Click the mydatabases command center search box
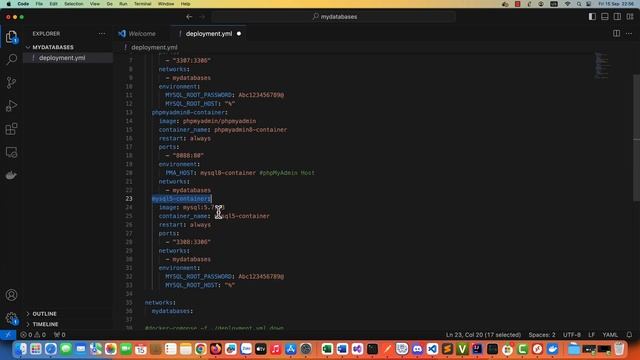640x360 pixels. tap(333, 17)
